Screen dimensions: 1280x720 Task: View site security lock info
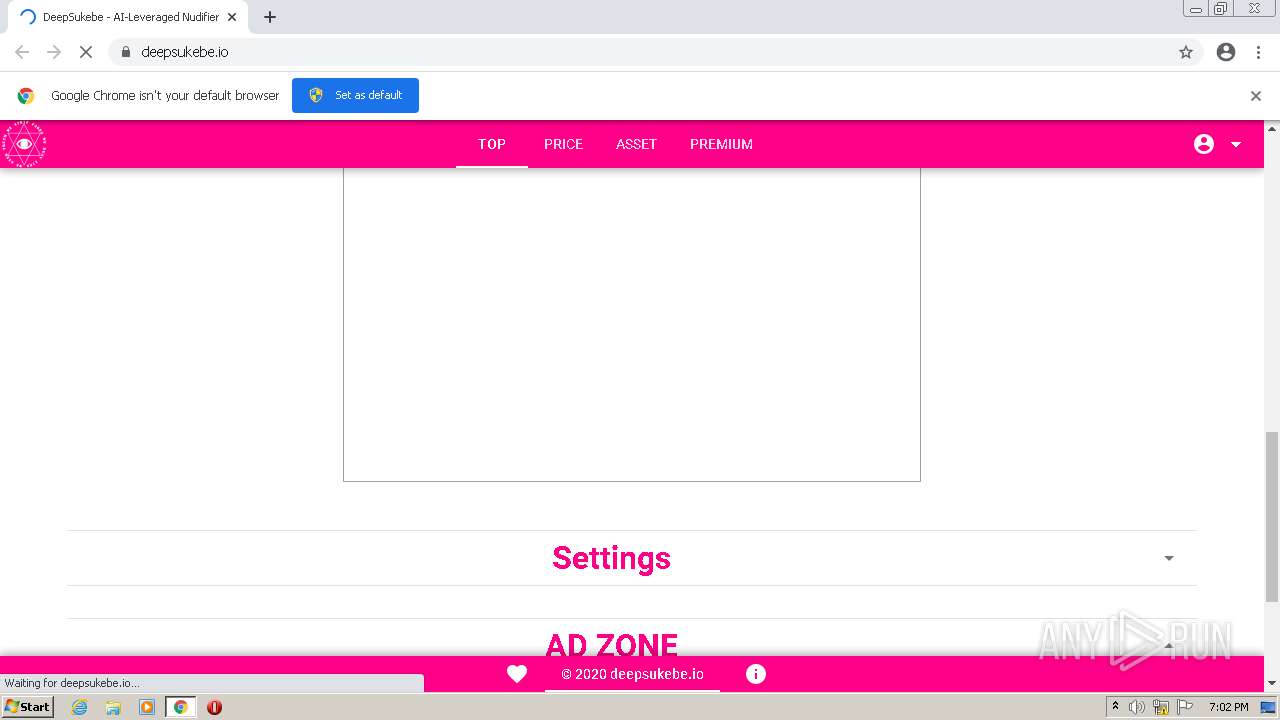coord(125,52)
